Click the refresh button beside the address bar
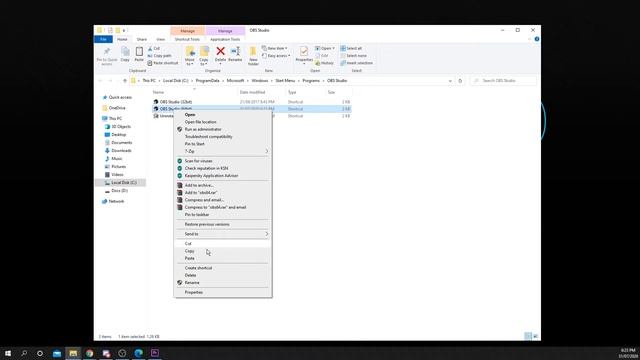640x360 pixels. tap(460, 81)
